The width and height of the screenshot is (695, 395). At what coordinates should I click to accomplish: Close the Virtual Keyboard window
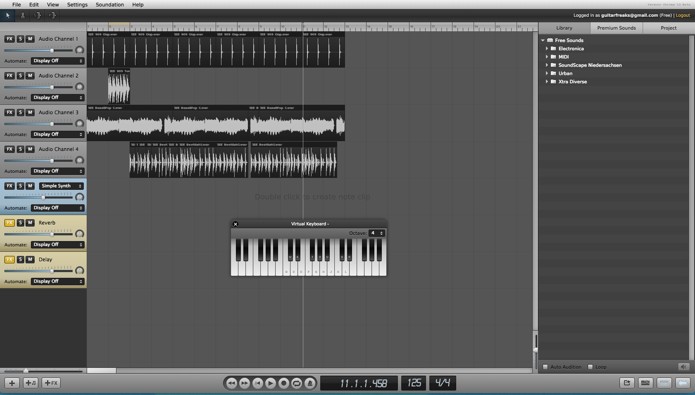235,224
